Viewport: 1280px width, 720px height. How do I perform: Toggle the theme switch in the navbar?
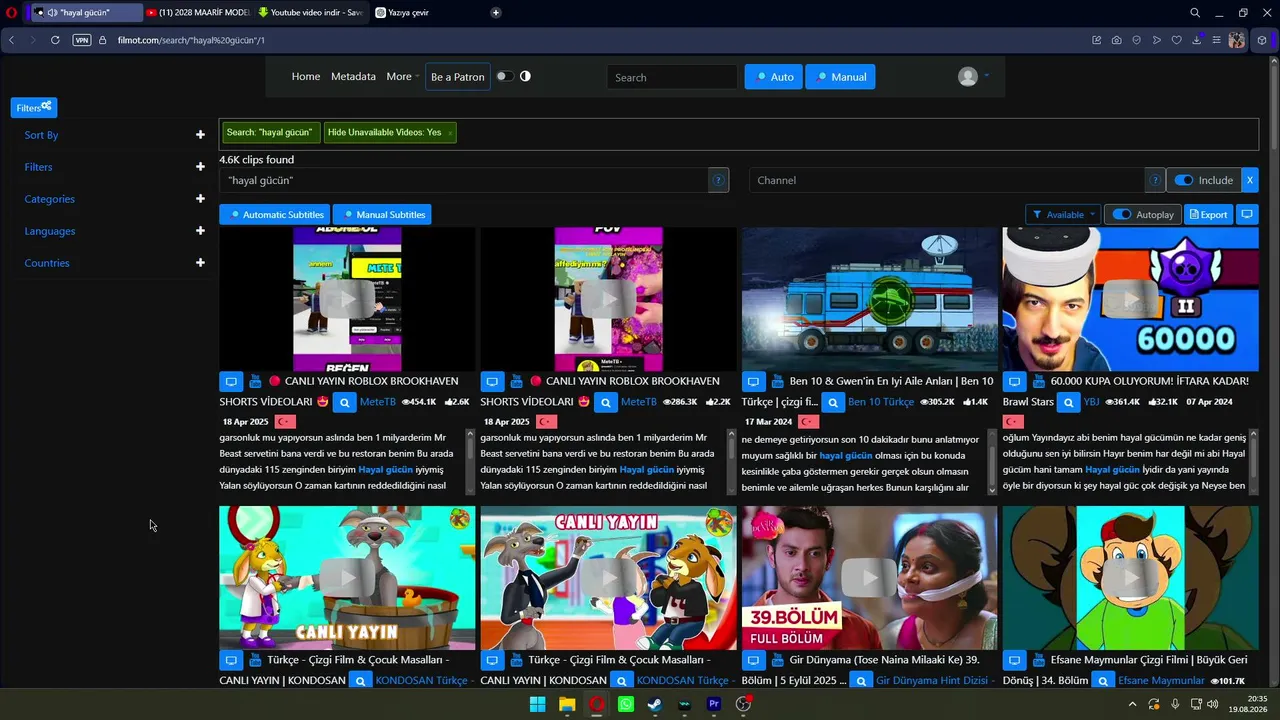pyautogui.click(x=505, y=76)
